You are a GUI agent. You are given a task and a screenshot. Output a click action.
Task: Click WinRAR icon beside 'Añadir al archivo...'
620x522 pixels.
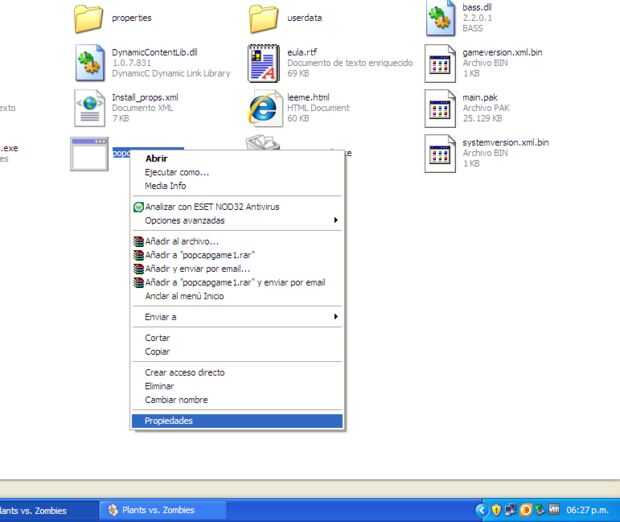[138, 241]
